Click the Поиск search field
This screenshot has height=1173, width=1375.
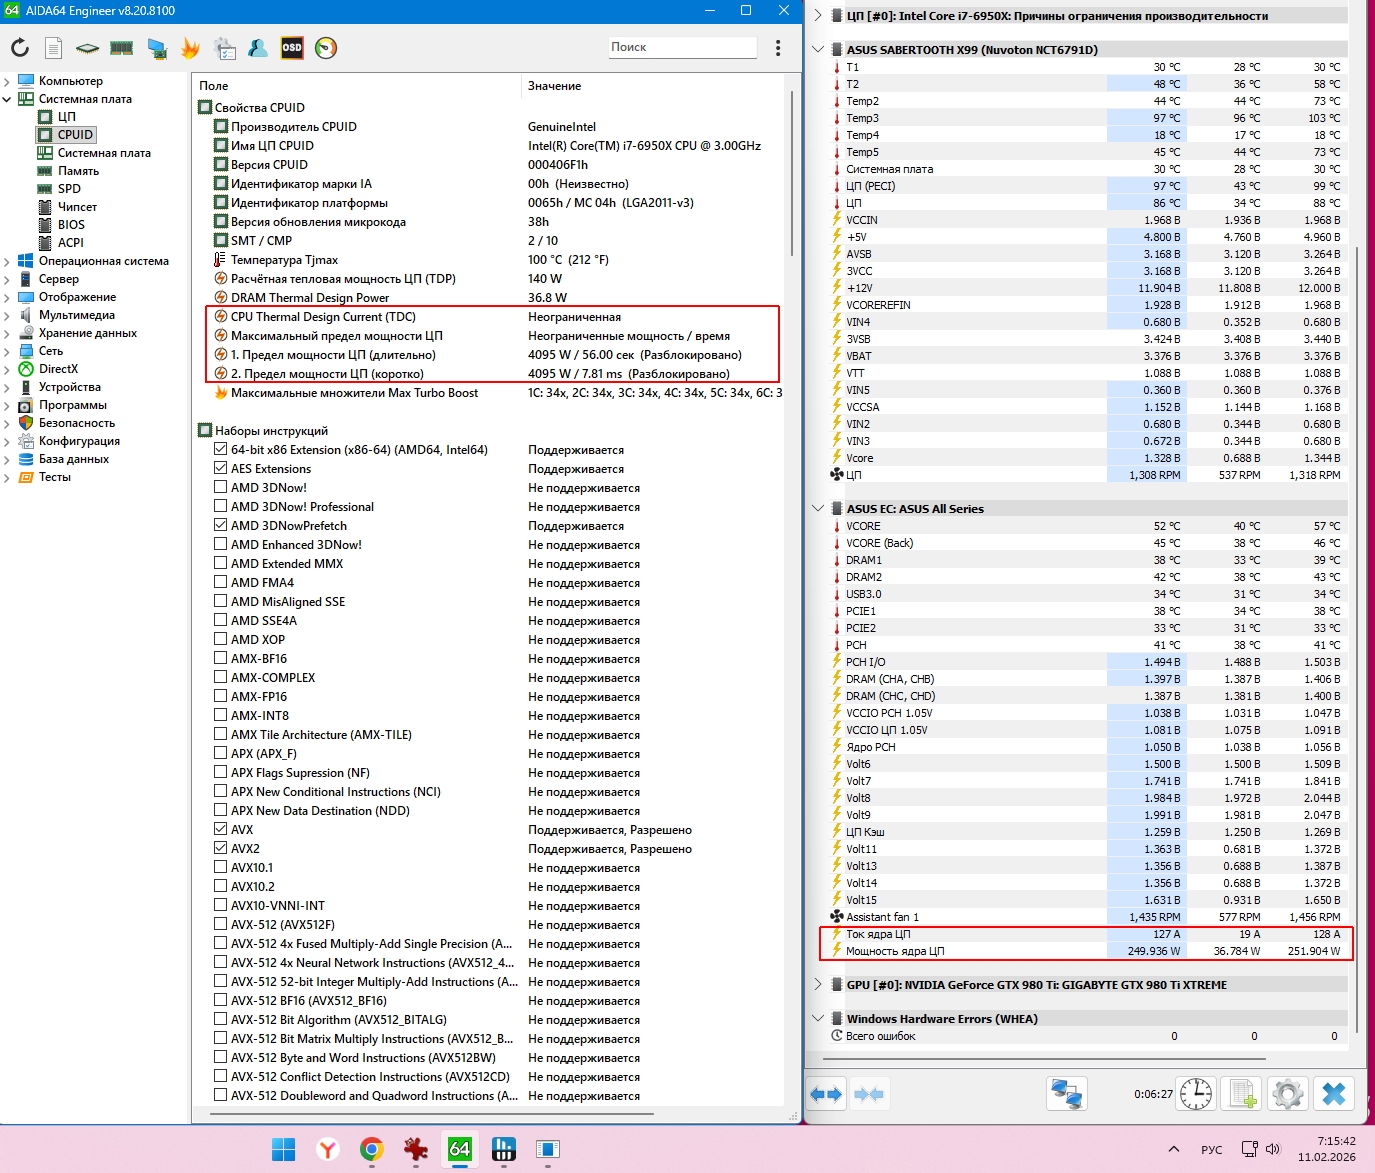pos(683,47)
